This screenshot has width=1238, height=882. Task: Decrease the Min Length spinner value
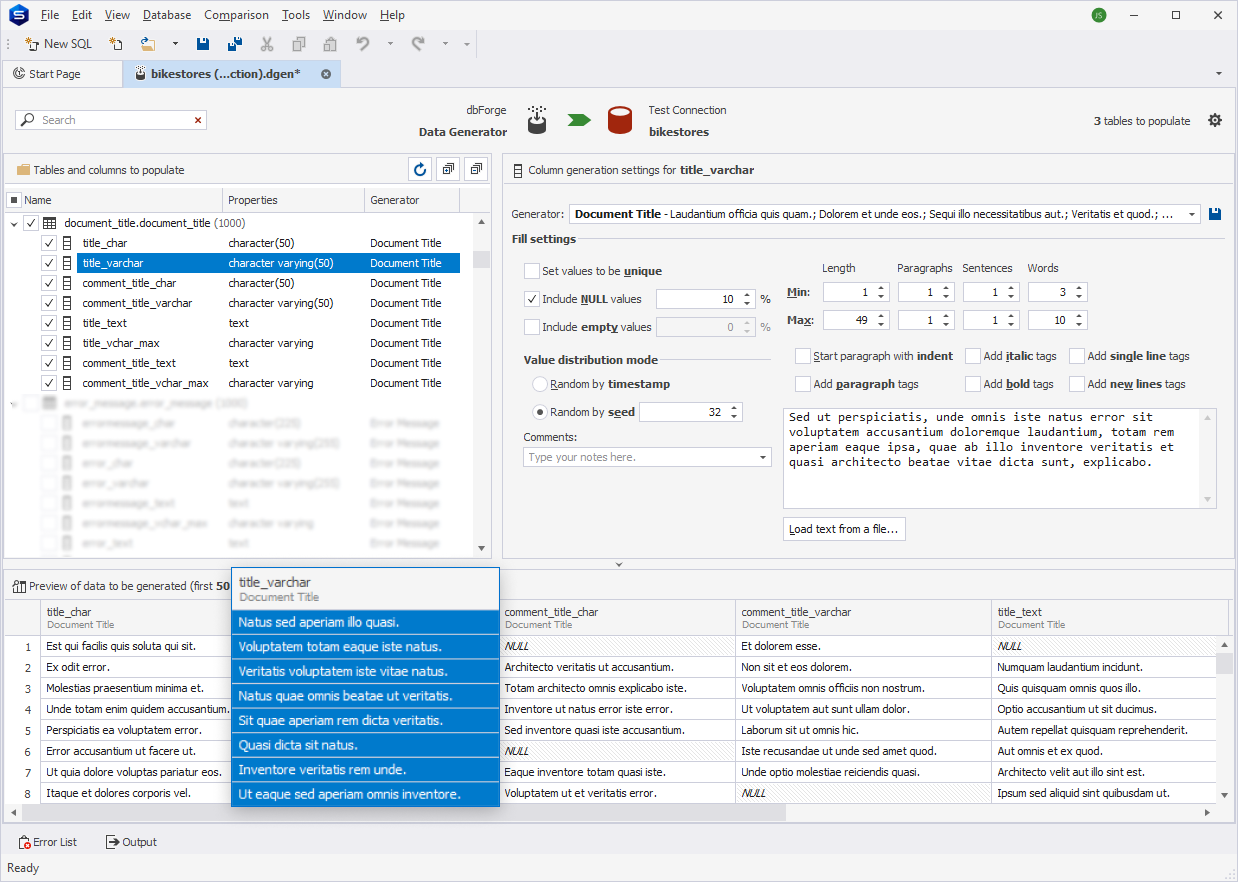click(881, 297)
